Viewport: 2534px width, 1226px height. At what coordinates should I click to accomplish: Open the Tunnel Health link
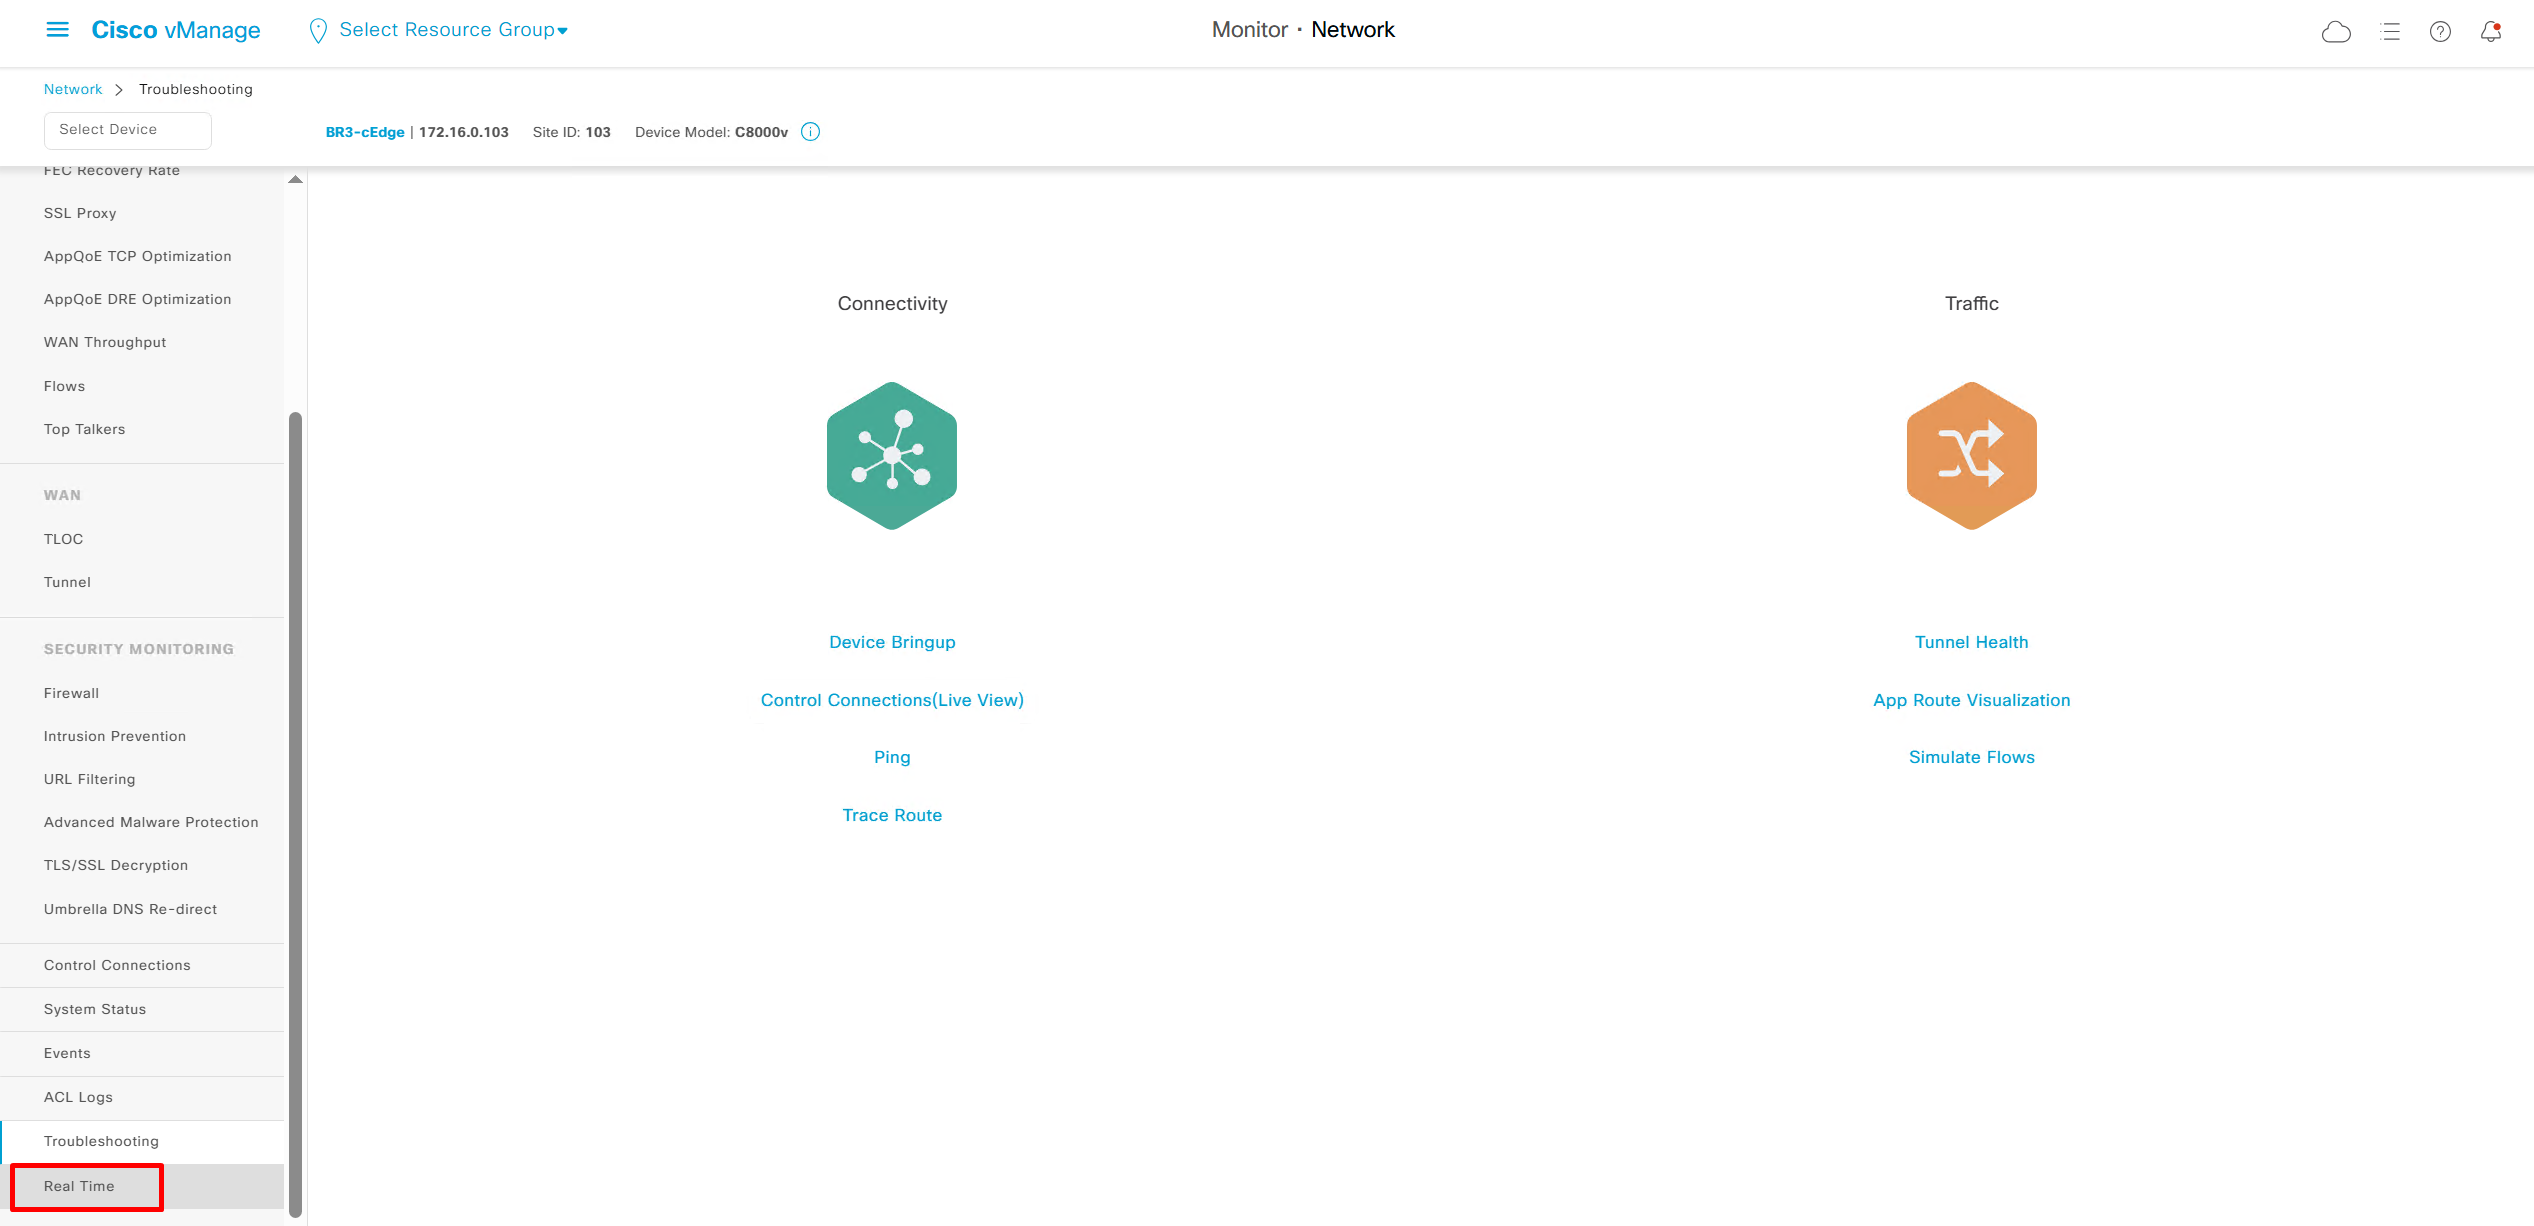coord(1971,642)
